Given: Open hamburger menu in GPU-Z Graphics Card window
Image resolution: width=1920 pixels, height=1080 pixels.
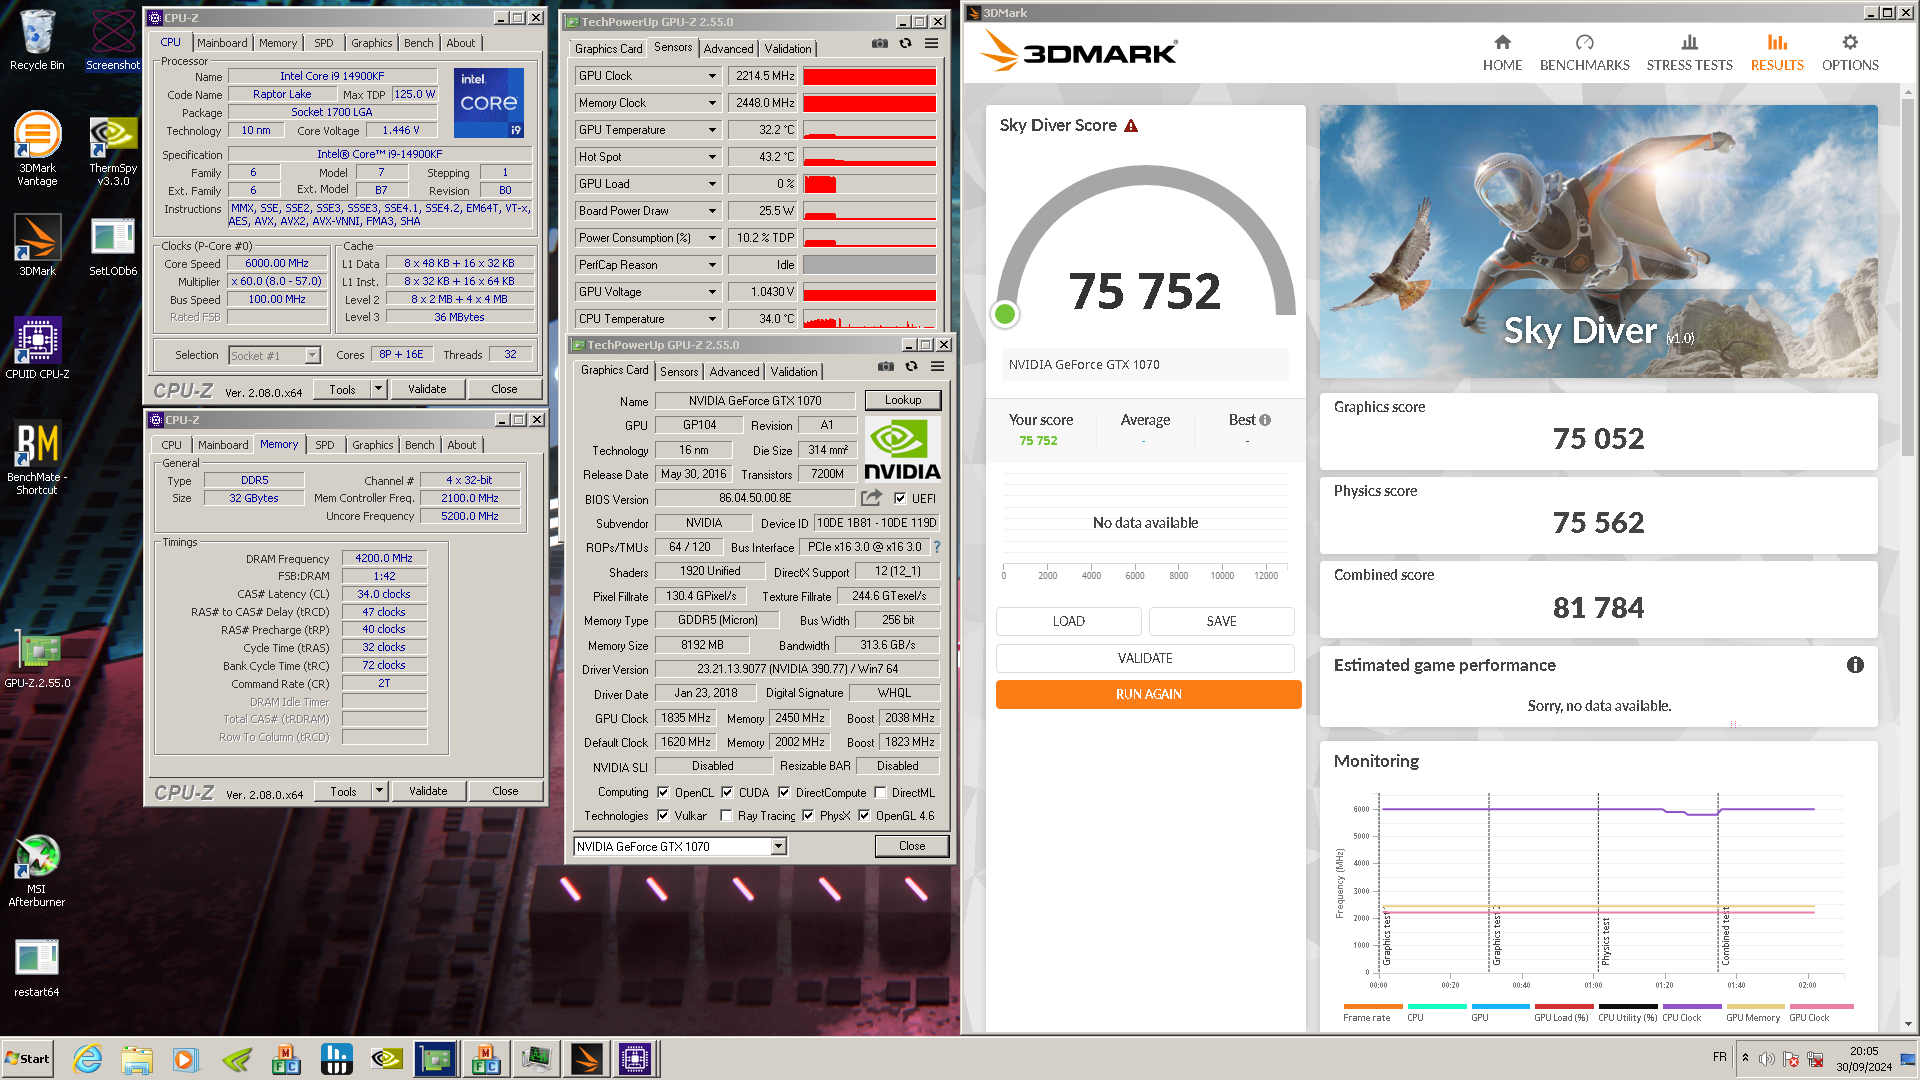Looking at the screenshot, I should pos(937,367).
